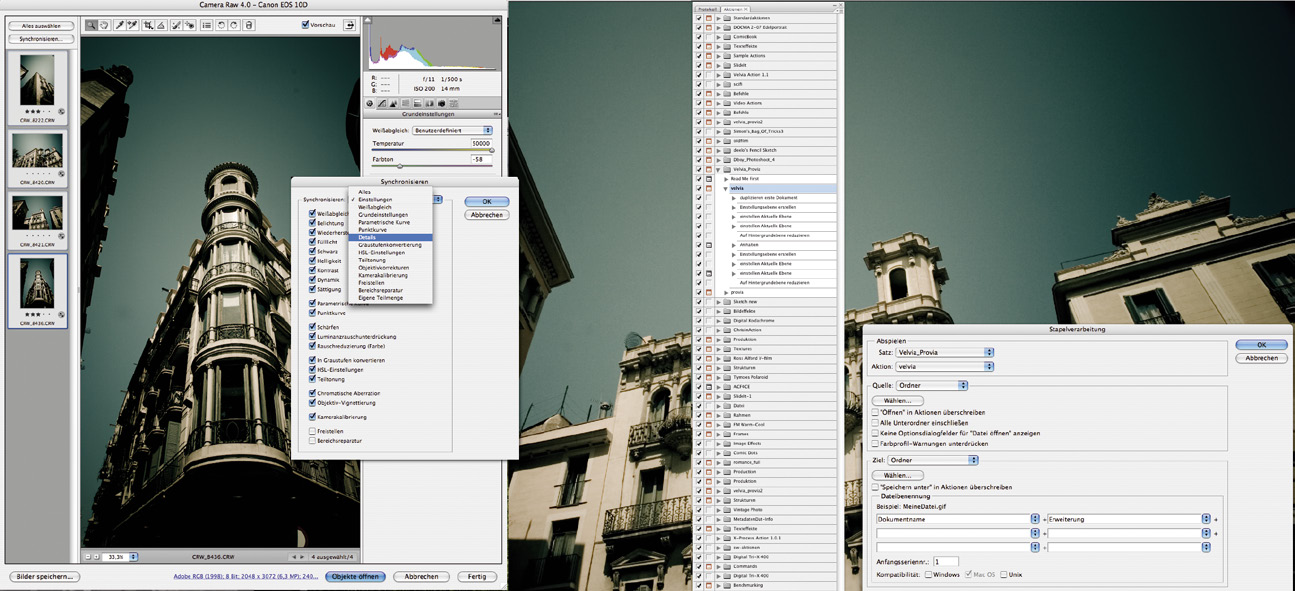Open the Satz dropdown showing Velvia_Provia
Screen dimensions: 1295x591
(945, 352)
